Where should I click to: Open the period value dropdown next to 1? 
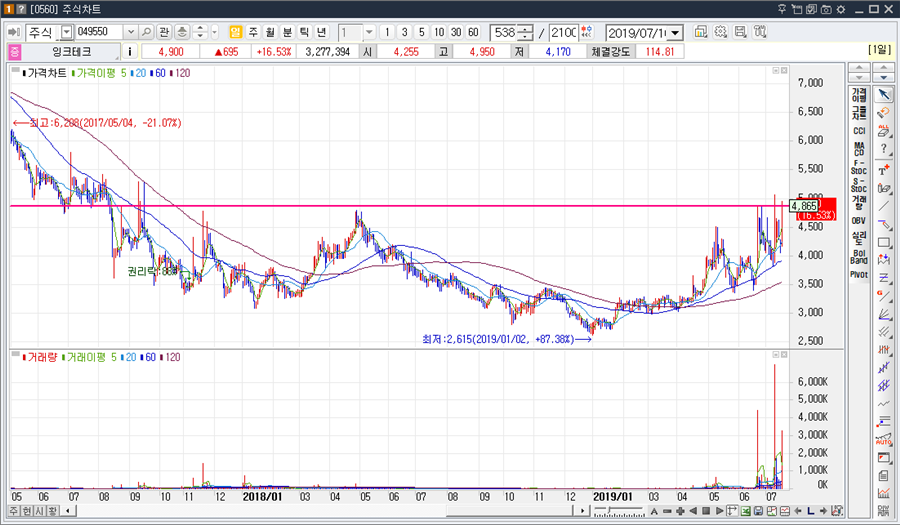[x=370, y=32]
